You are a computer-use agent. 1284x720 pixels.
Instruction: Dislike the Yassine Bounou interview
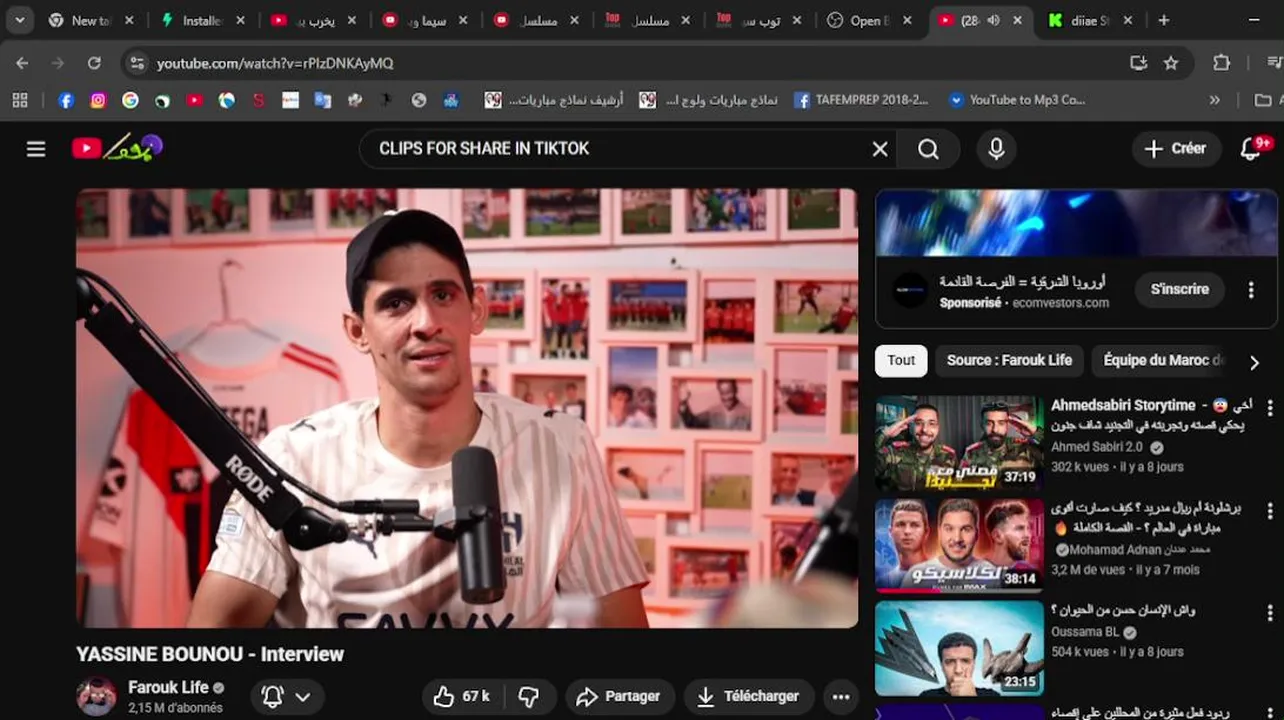point(530,697)
